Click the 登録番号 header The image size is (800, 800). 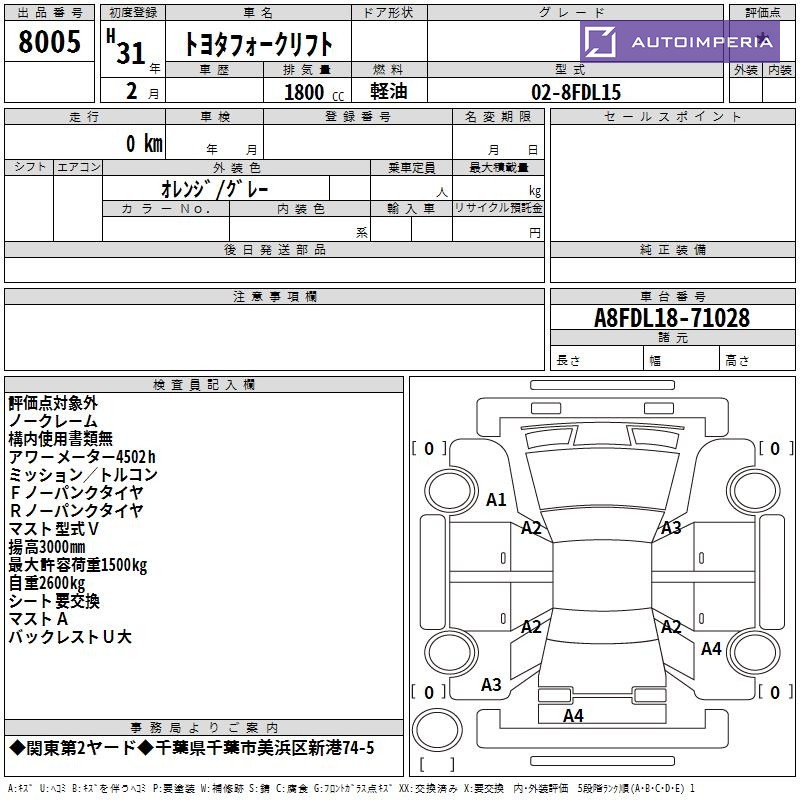click(358, 117)
